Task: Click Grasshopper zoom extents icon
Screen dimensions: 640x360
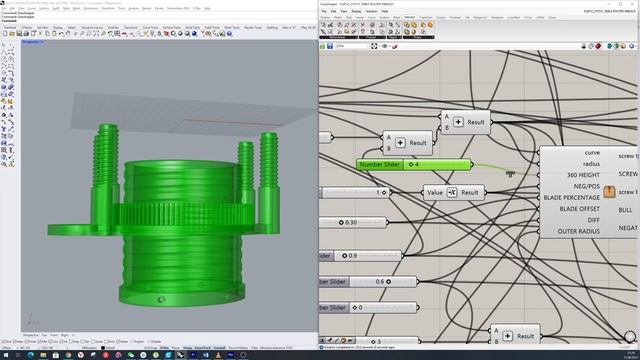Action: [x=374, y=46]
